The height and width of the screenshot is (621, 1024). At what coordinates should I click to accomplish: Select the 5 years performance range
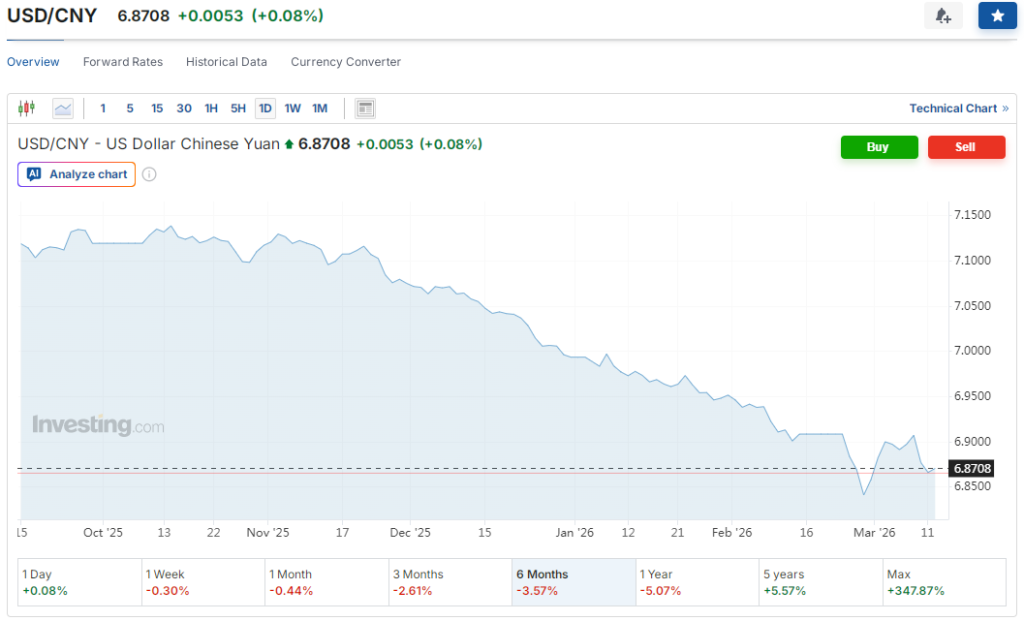[x=821, y=582]
